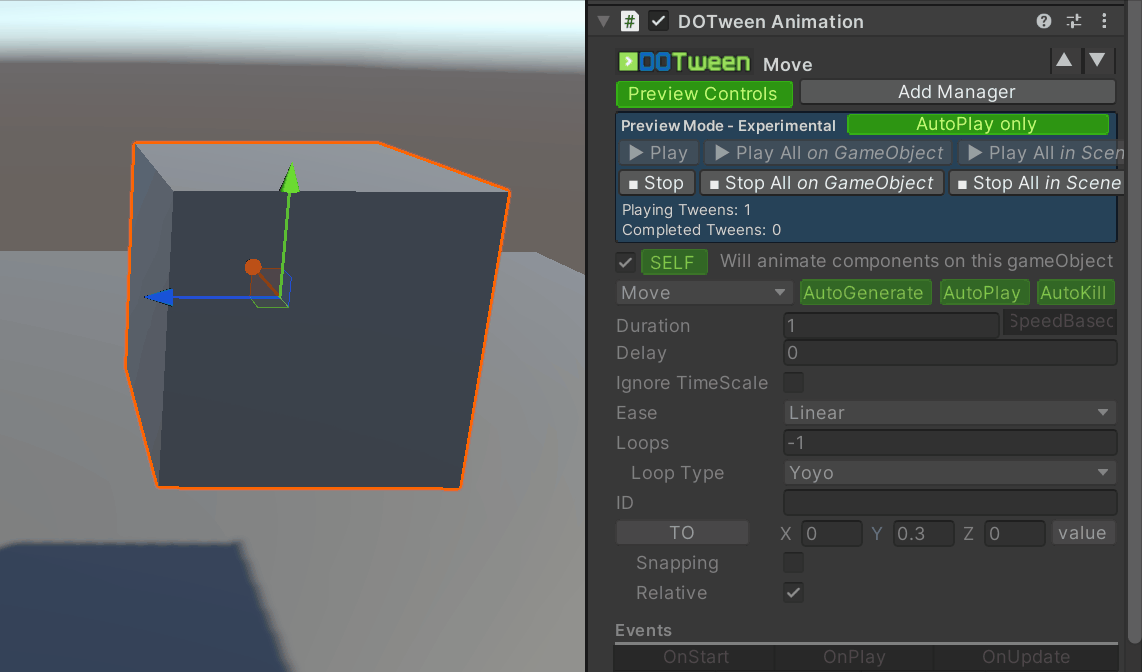The height and width of the screenshot is (672, 1142).
Task: Click the DOTween logo
Action: click(x=685, y=63)
